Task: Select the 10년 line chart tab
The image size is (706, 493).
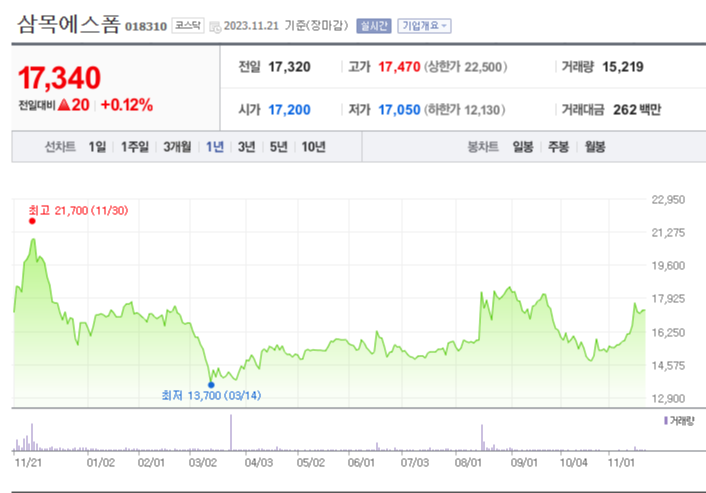Action: (x=313, y=147)
